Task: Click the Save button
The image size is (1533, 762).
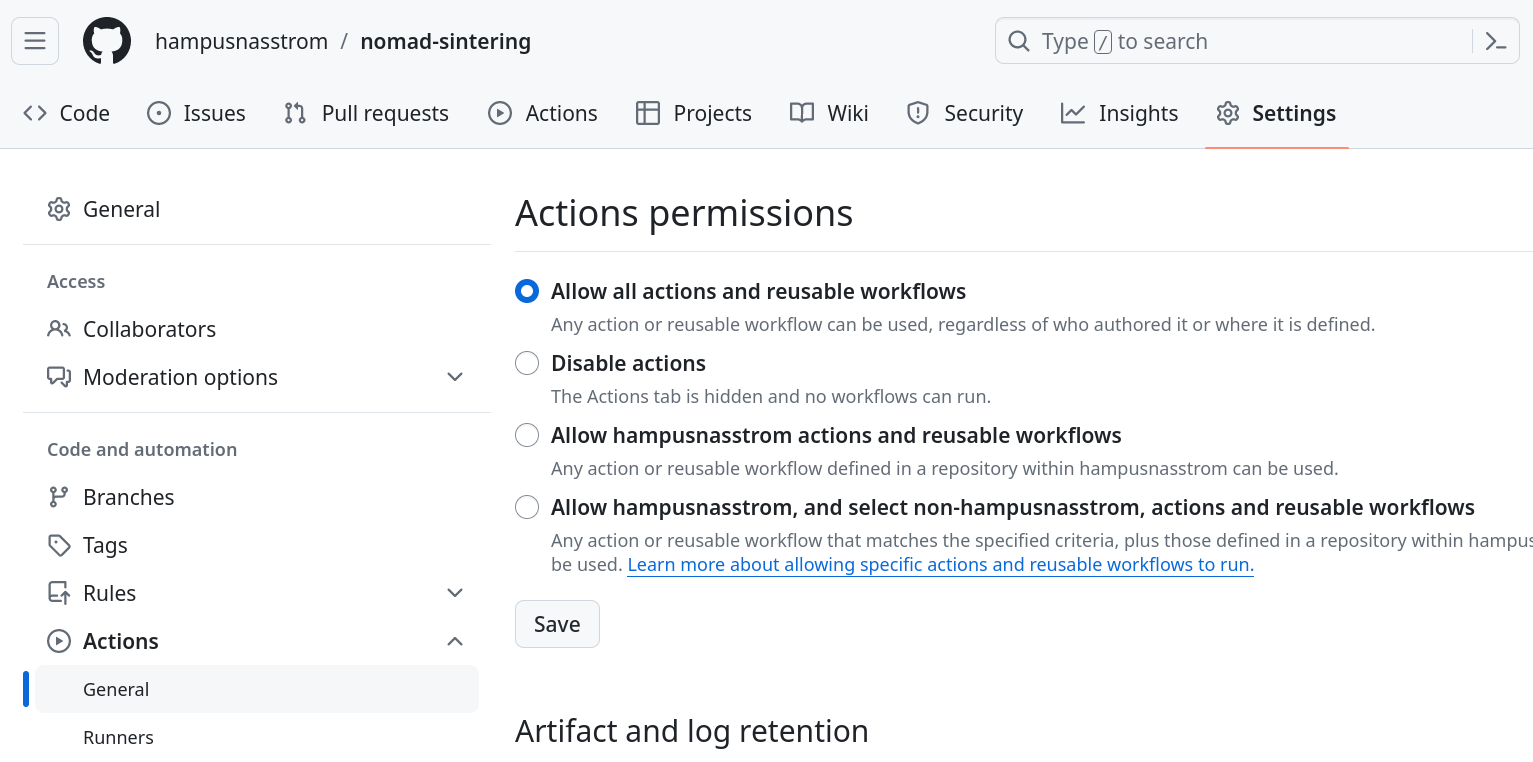Action: (557, 624)
